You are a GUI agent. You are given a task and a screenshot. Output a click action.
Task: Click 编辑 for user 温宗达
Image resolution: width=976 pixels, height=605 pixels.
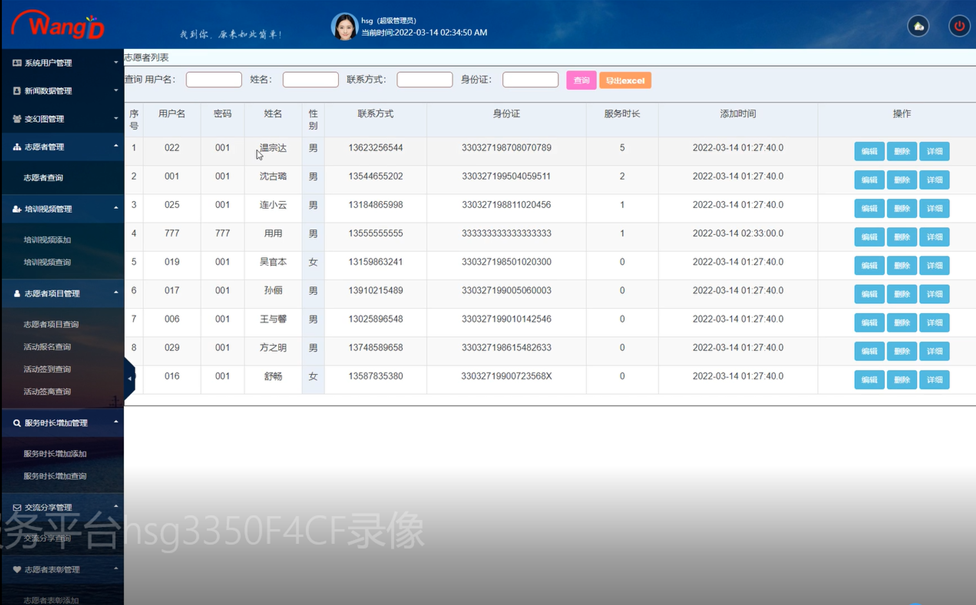click(870, 151)
